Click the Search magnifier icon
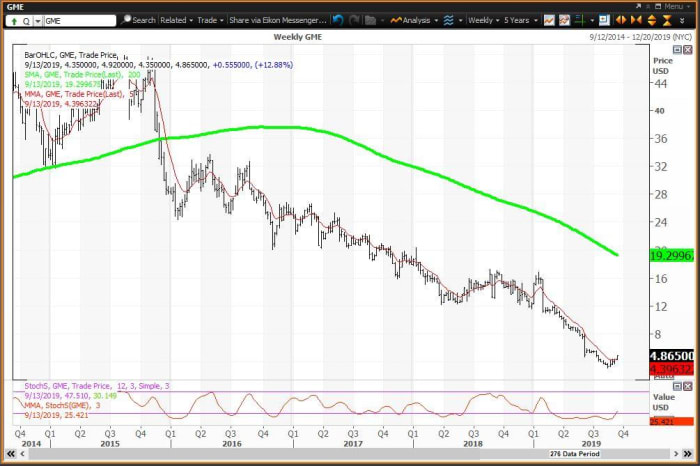 [x=127, y=19]
